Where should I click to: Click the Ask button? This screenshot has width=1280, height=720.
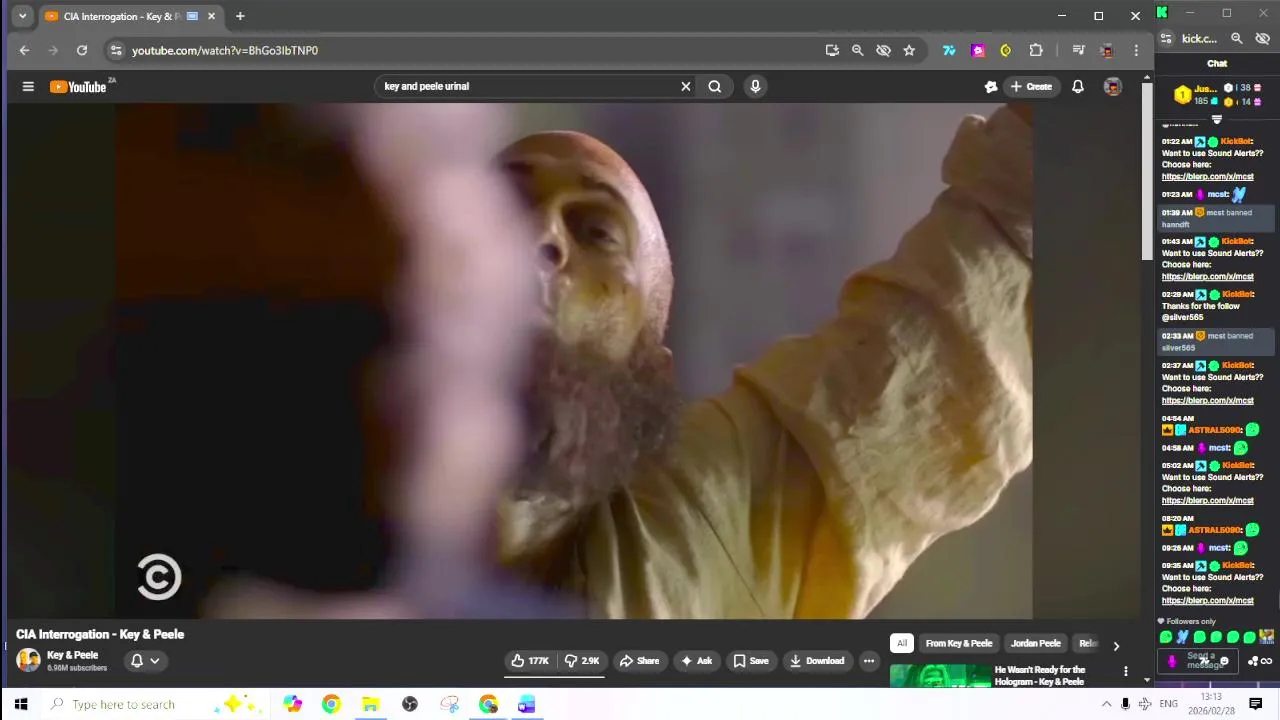click(696, 661)
